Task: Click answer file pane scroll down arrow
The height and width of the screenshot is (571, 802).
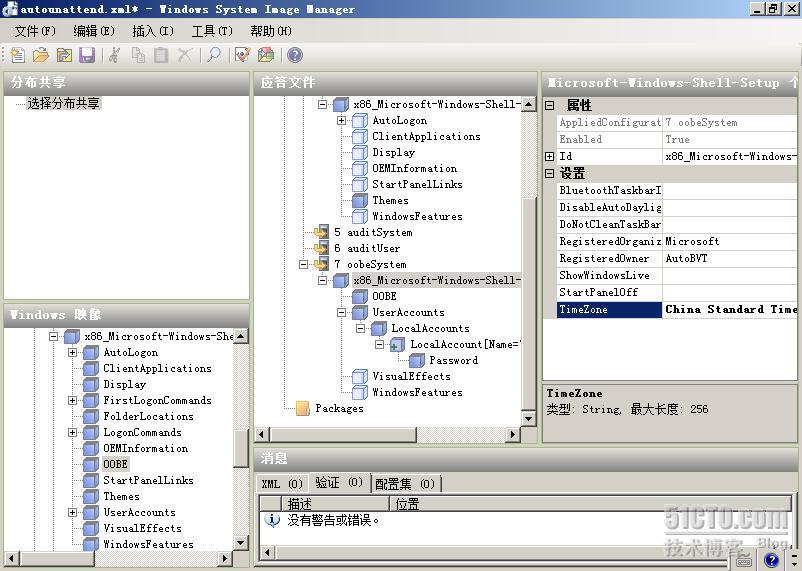Action: 528,419
